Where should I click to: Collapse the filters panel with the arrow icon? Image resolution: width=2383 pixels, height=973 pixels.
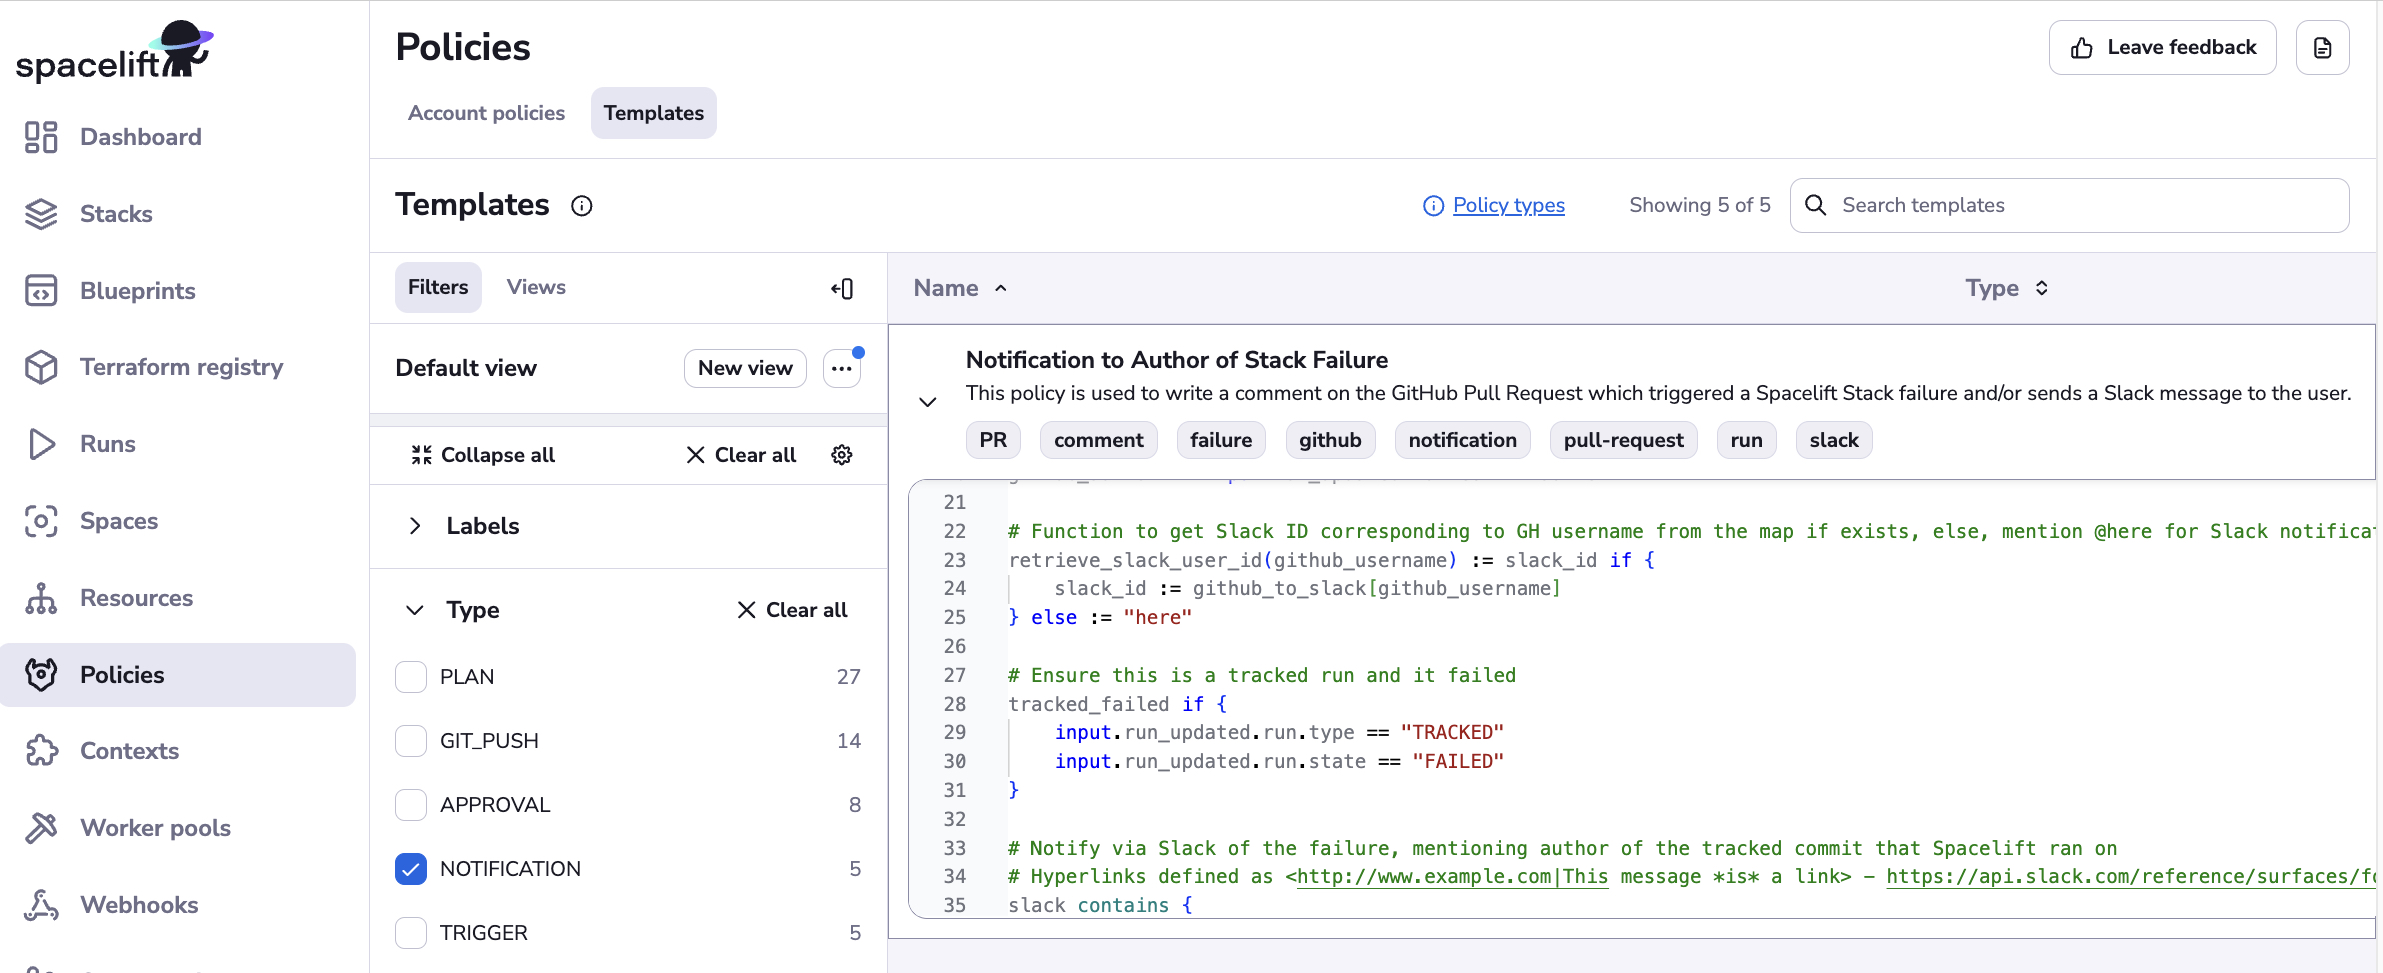coord(841,288)
